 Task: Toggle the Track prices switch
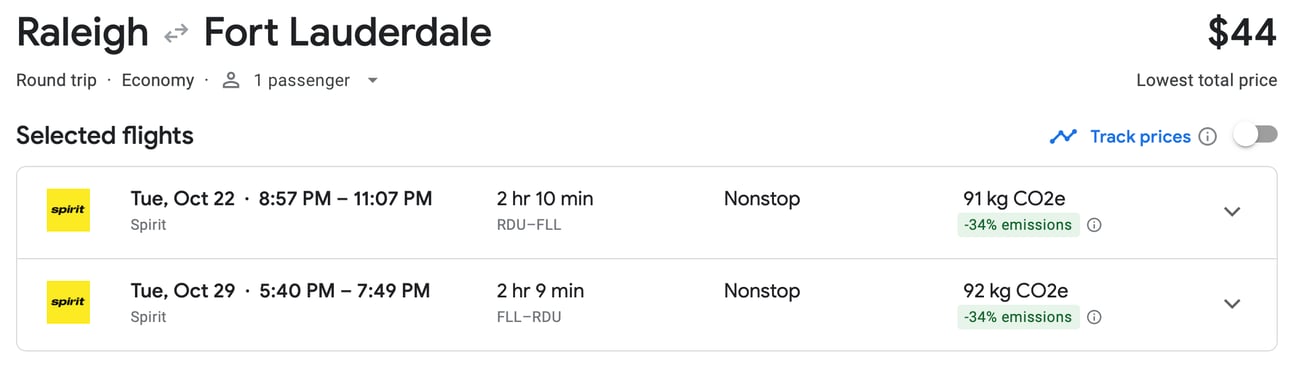[x=1255, y=135]
